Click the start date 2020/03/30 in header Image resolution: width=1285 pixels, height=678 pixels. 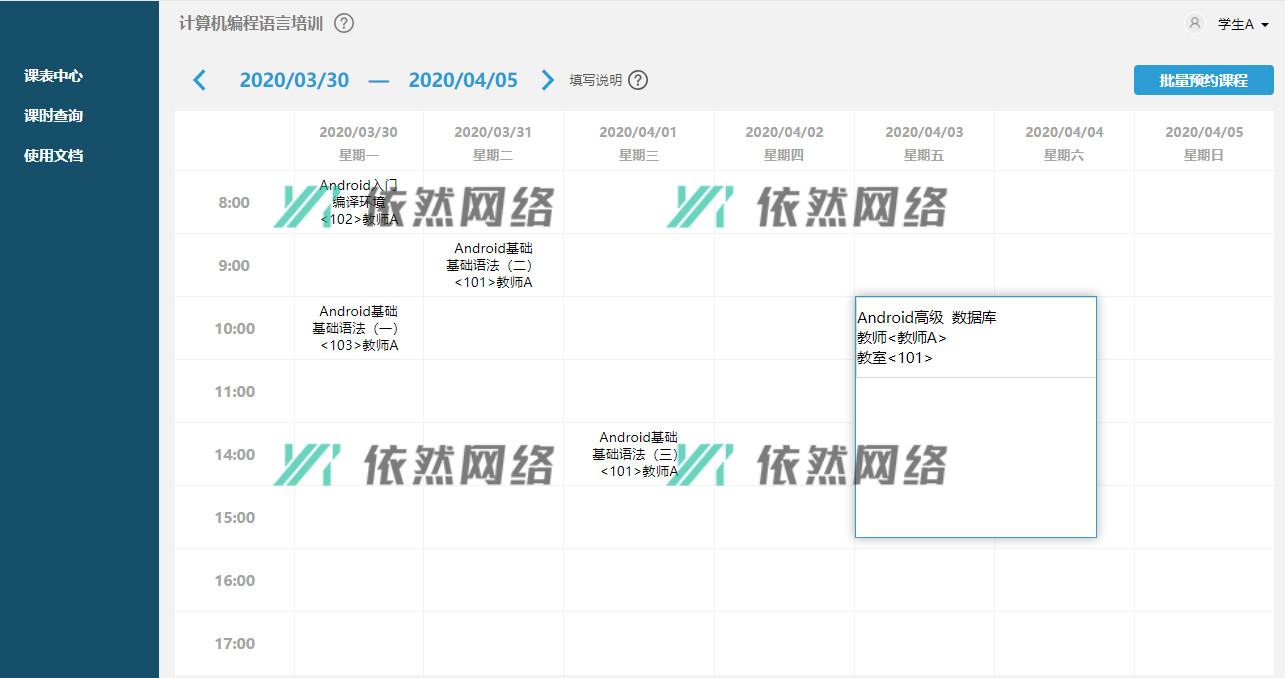coord(294,80)
